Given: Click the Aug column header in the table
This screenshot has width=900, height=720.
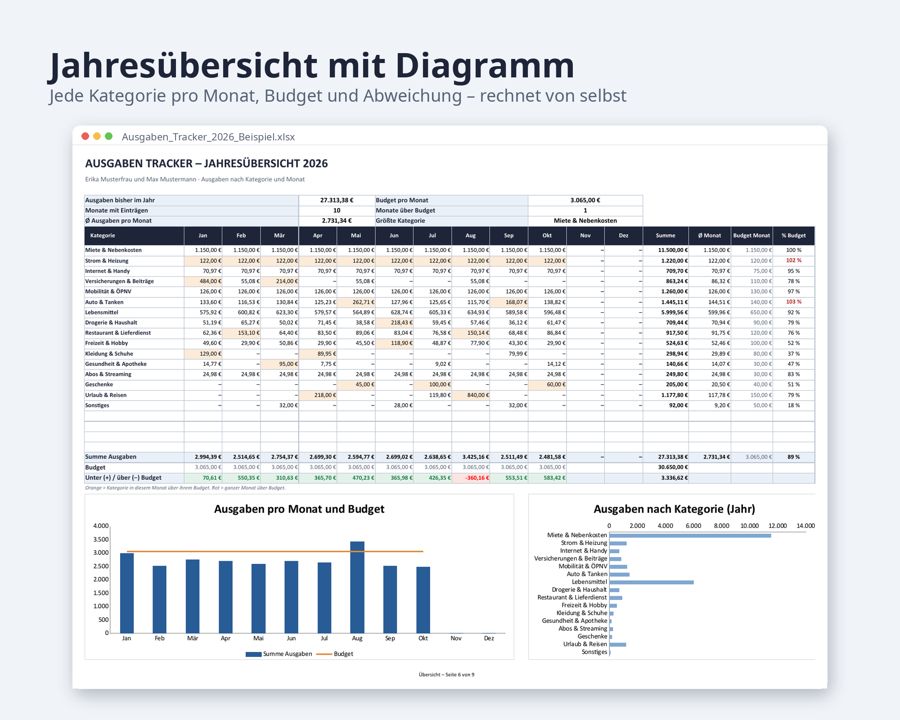Looking at the screenshot, I should 471,235.
